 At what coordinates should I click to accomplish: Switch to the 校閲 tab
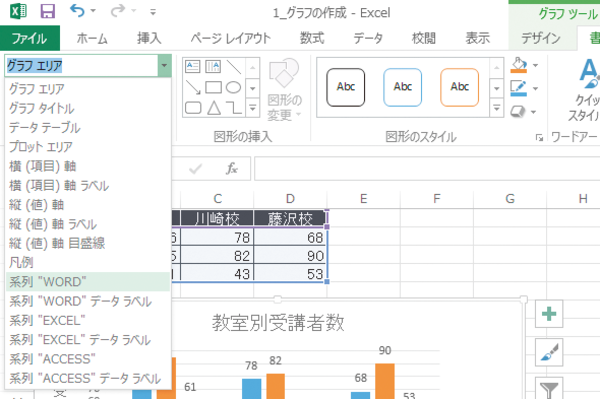coord(424,38)
